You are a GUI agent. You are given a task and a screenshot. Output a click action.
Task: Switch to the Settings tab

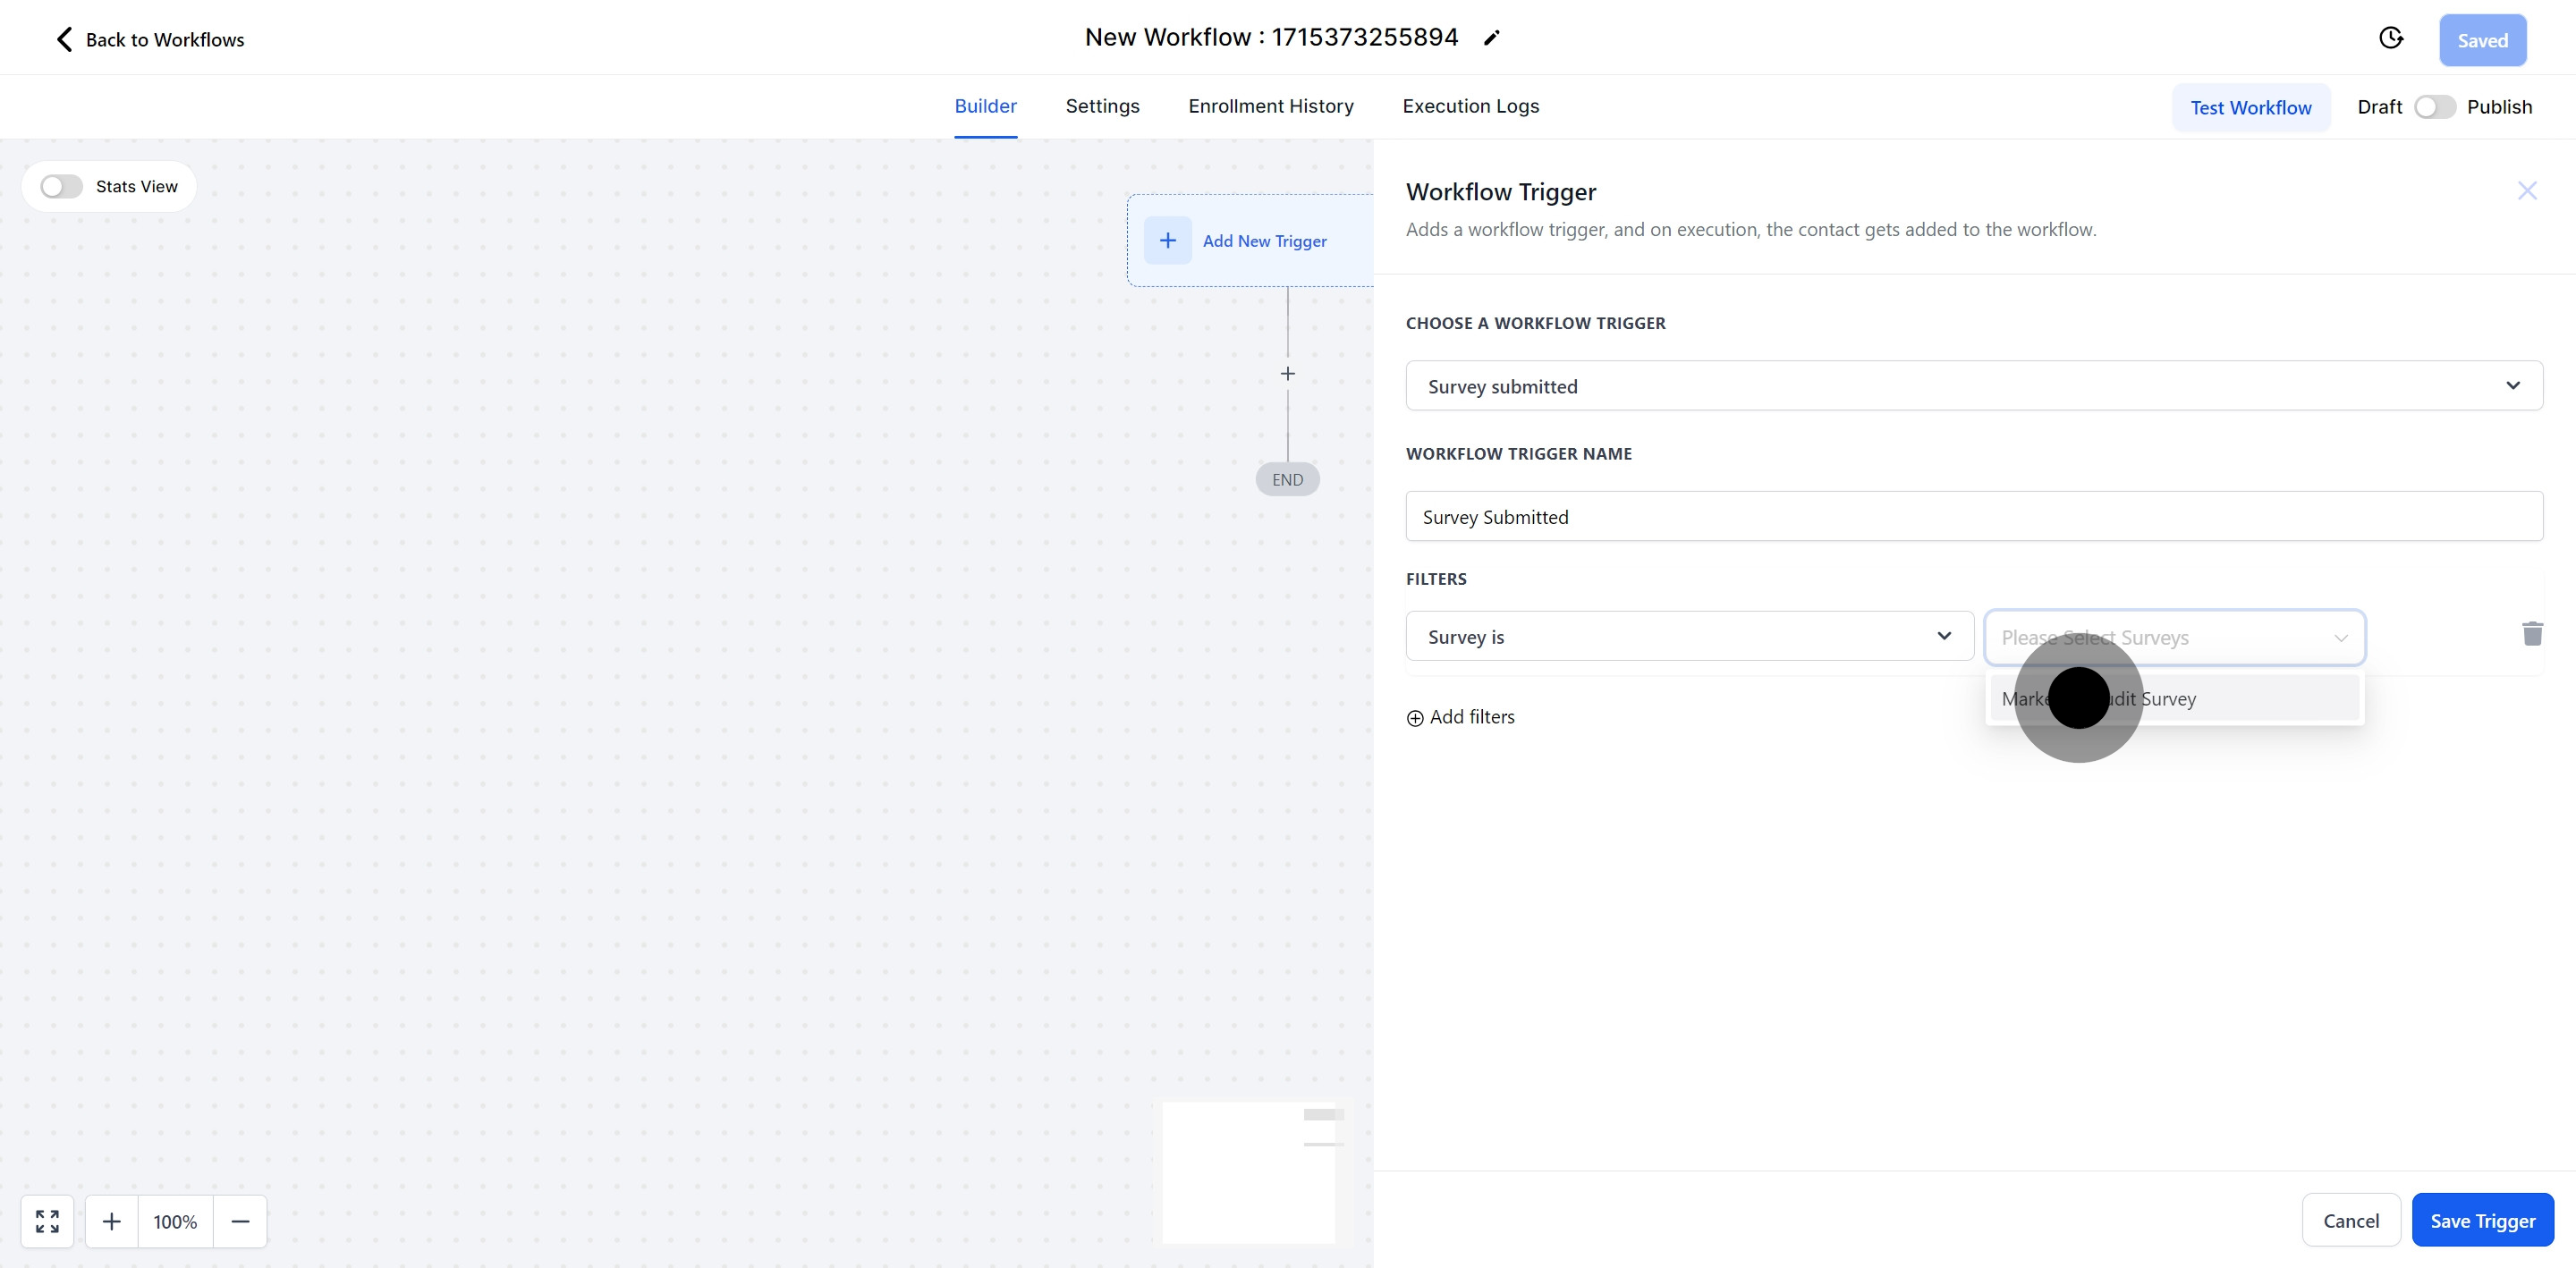(1102, 106)
